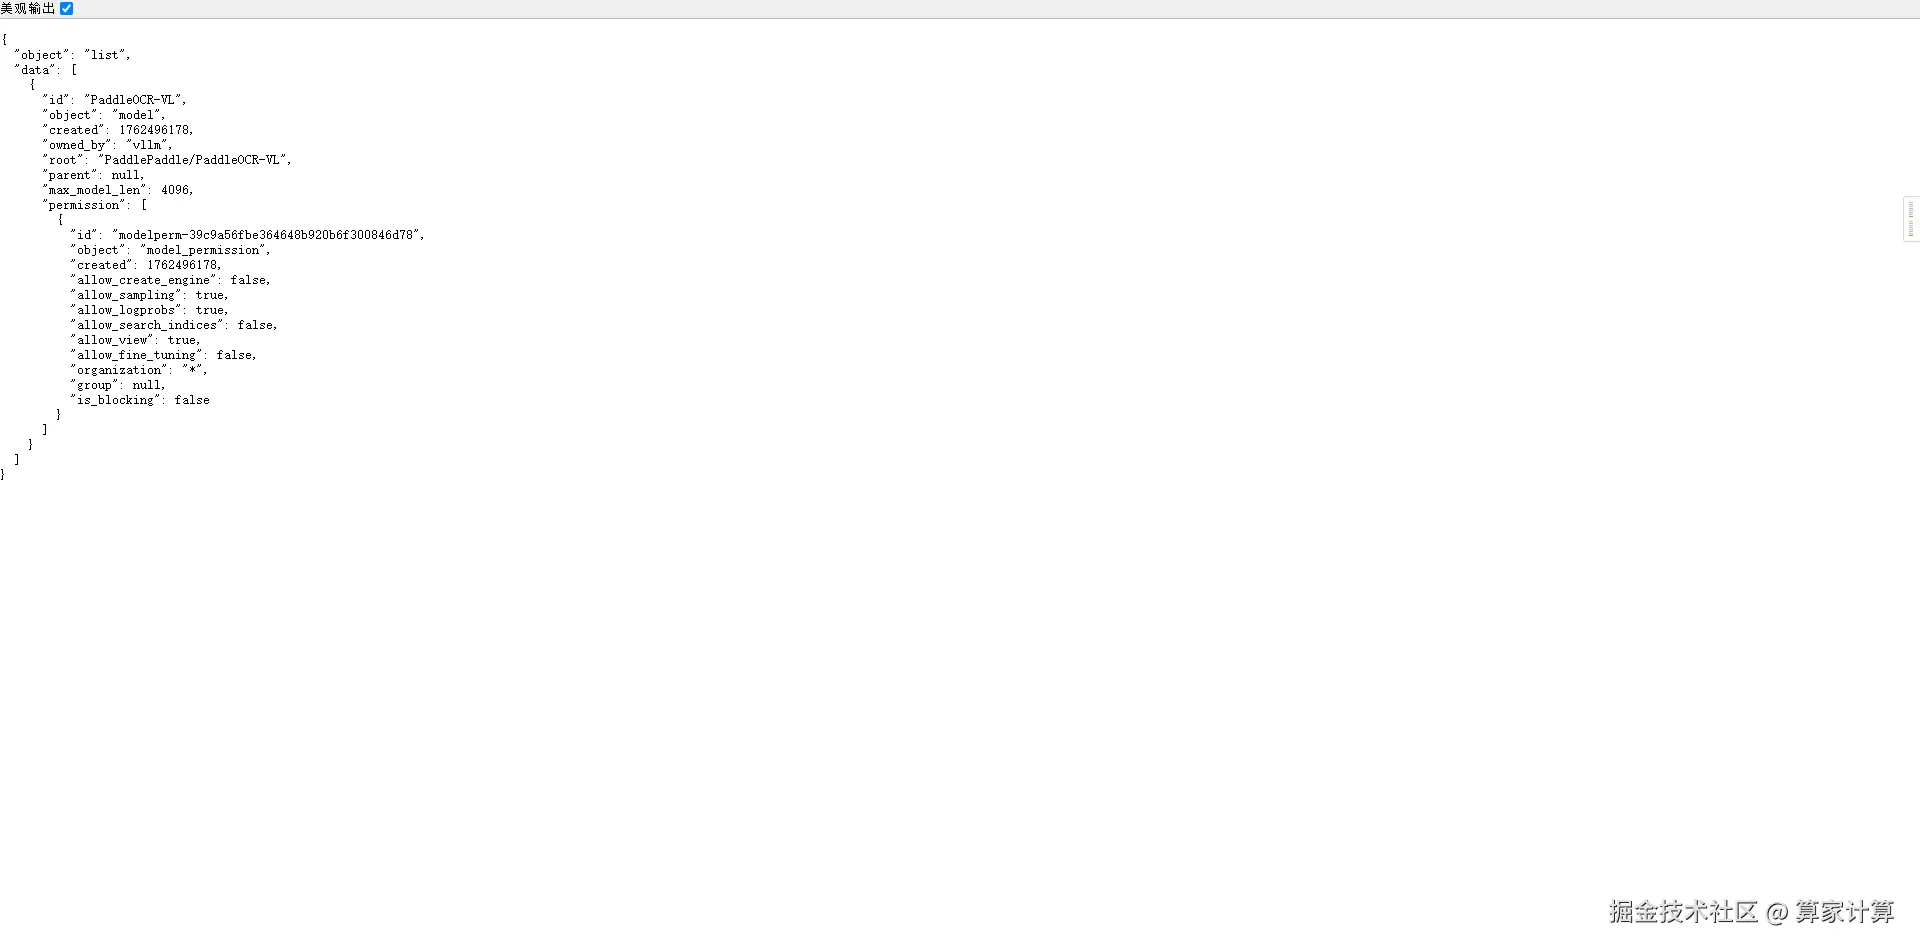Select the "PaddleOCR-VL" id value
Viewport: 1920px width, 951px height.
tap(132, 100)
